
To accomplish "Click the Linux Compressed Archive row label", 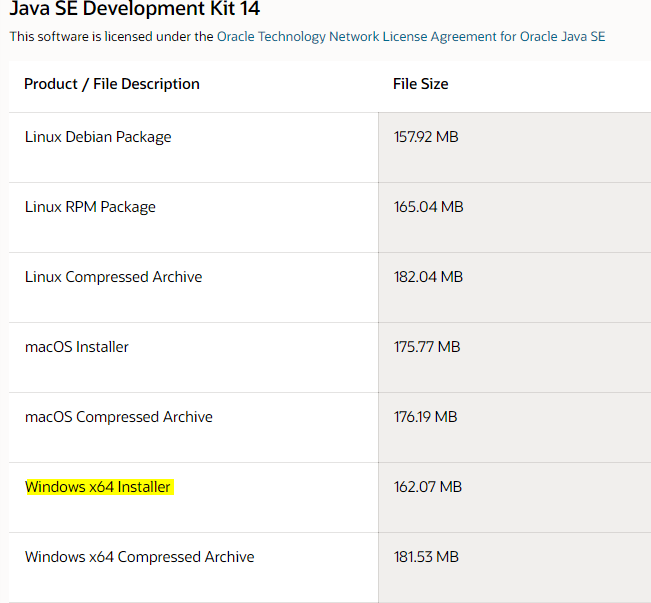I will (x=113, y=277).
